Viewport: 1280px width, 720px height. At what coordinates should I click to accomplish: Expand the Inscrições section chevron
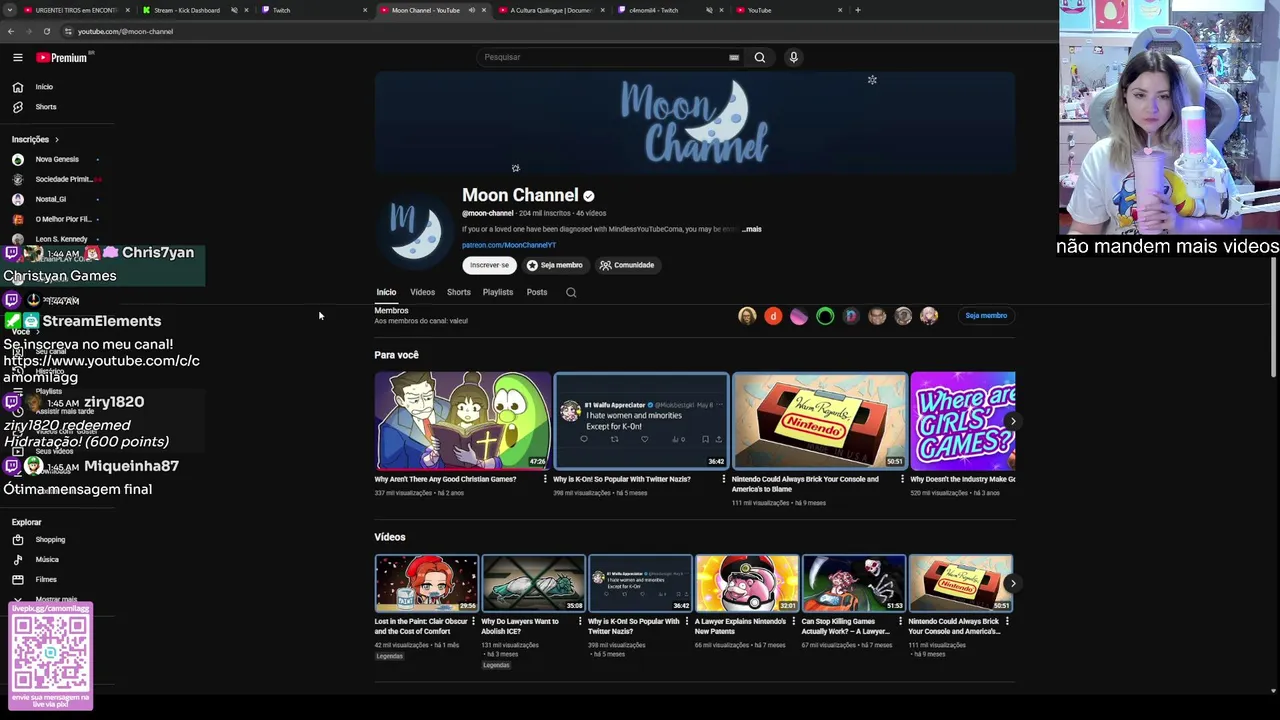click(x=56, y=139)
